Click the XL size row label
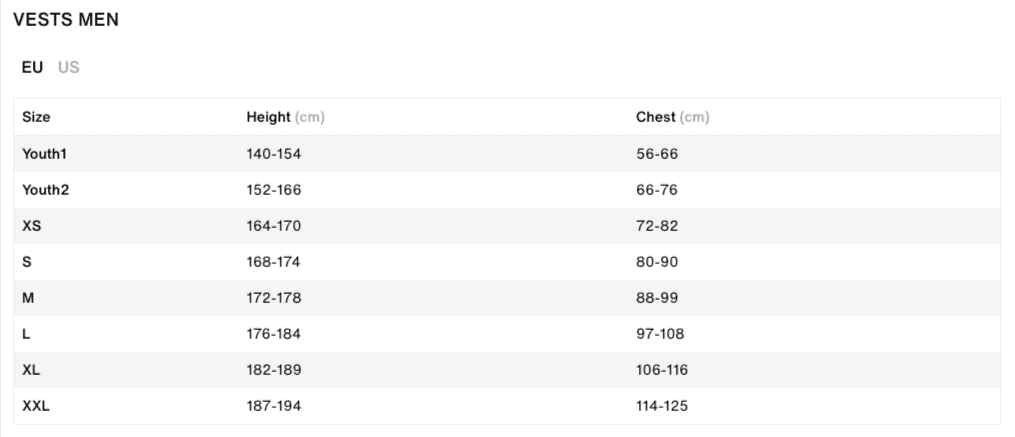The image size is (1015, 437). (32, 370)
